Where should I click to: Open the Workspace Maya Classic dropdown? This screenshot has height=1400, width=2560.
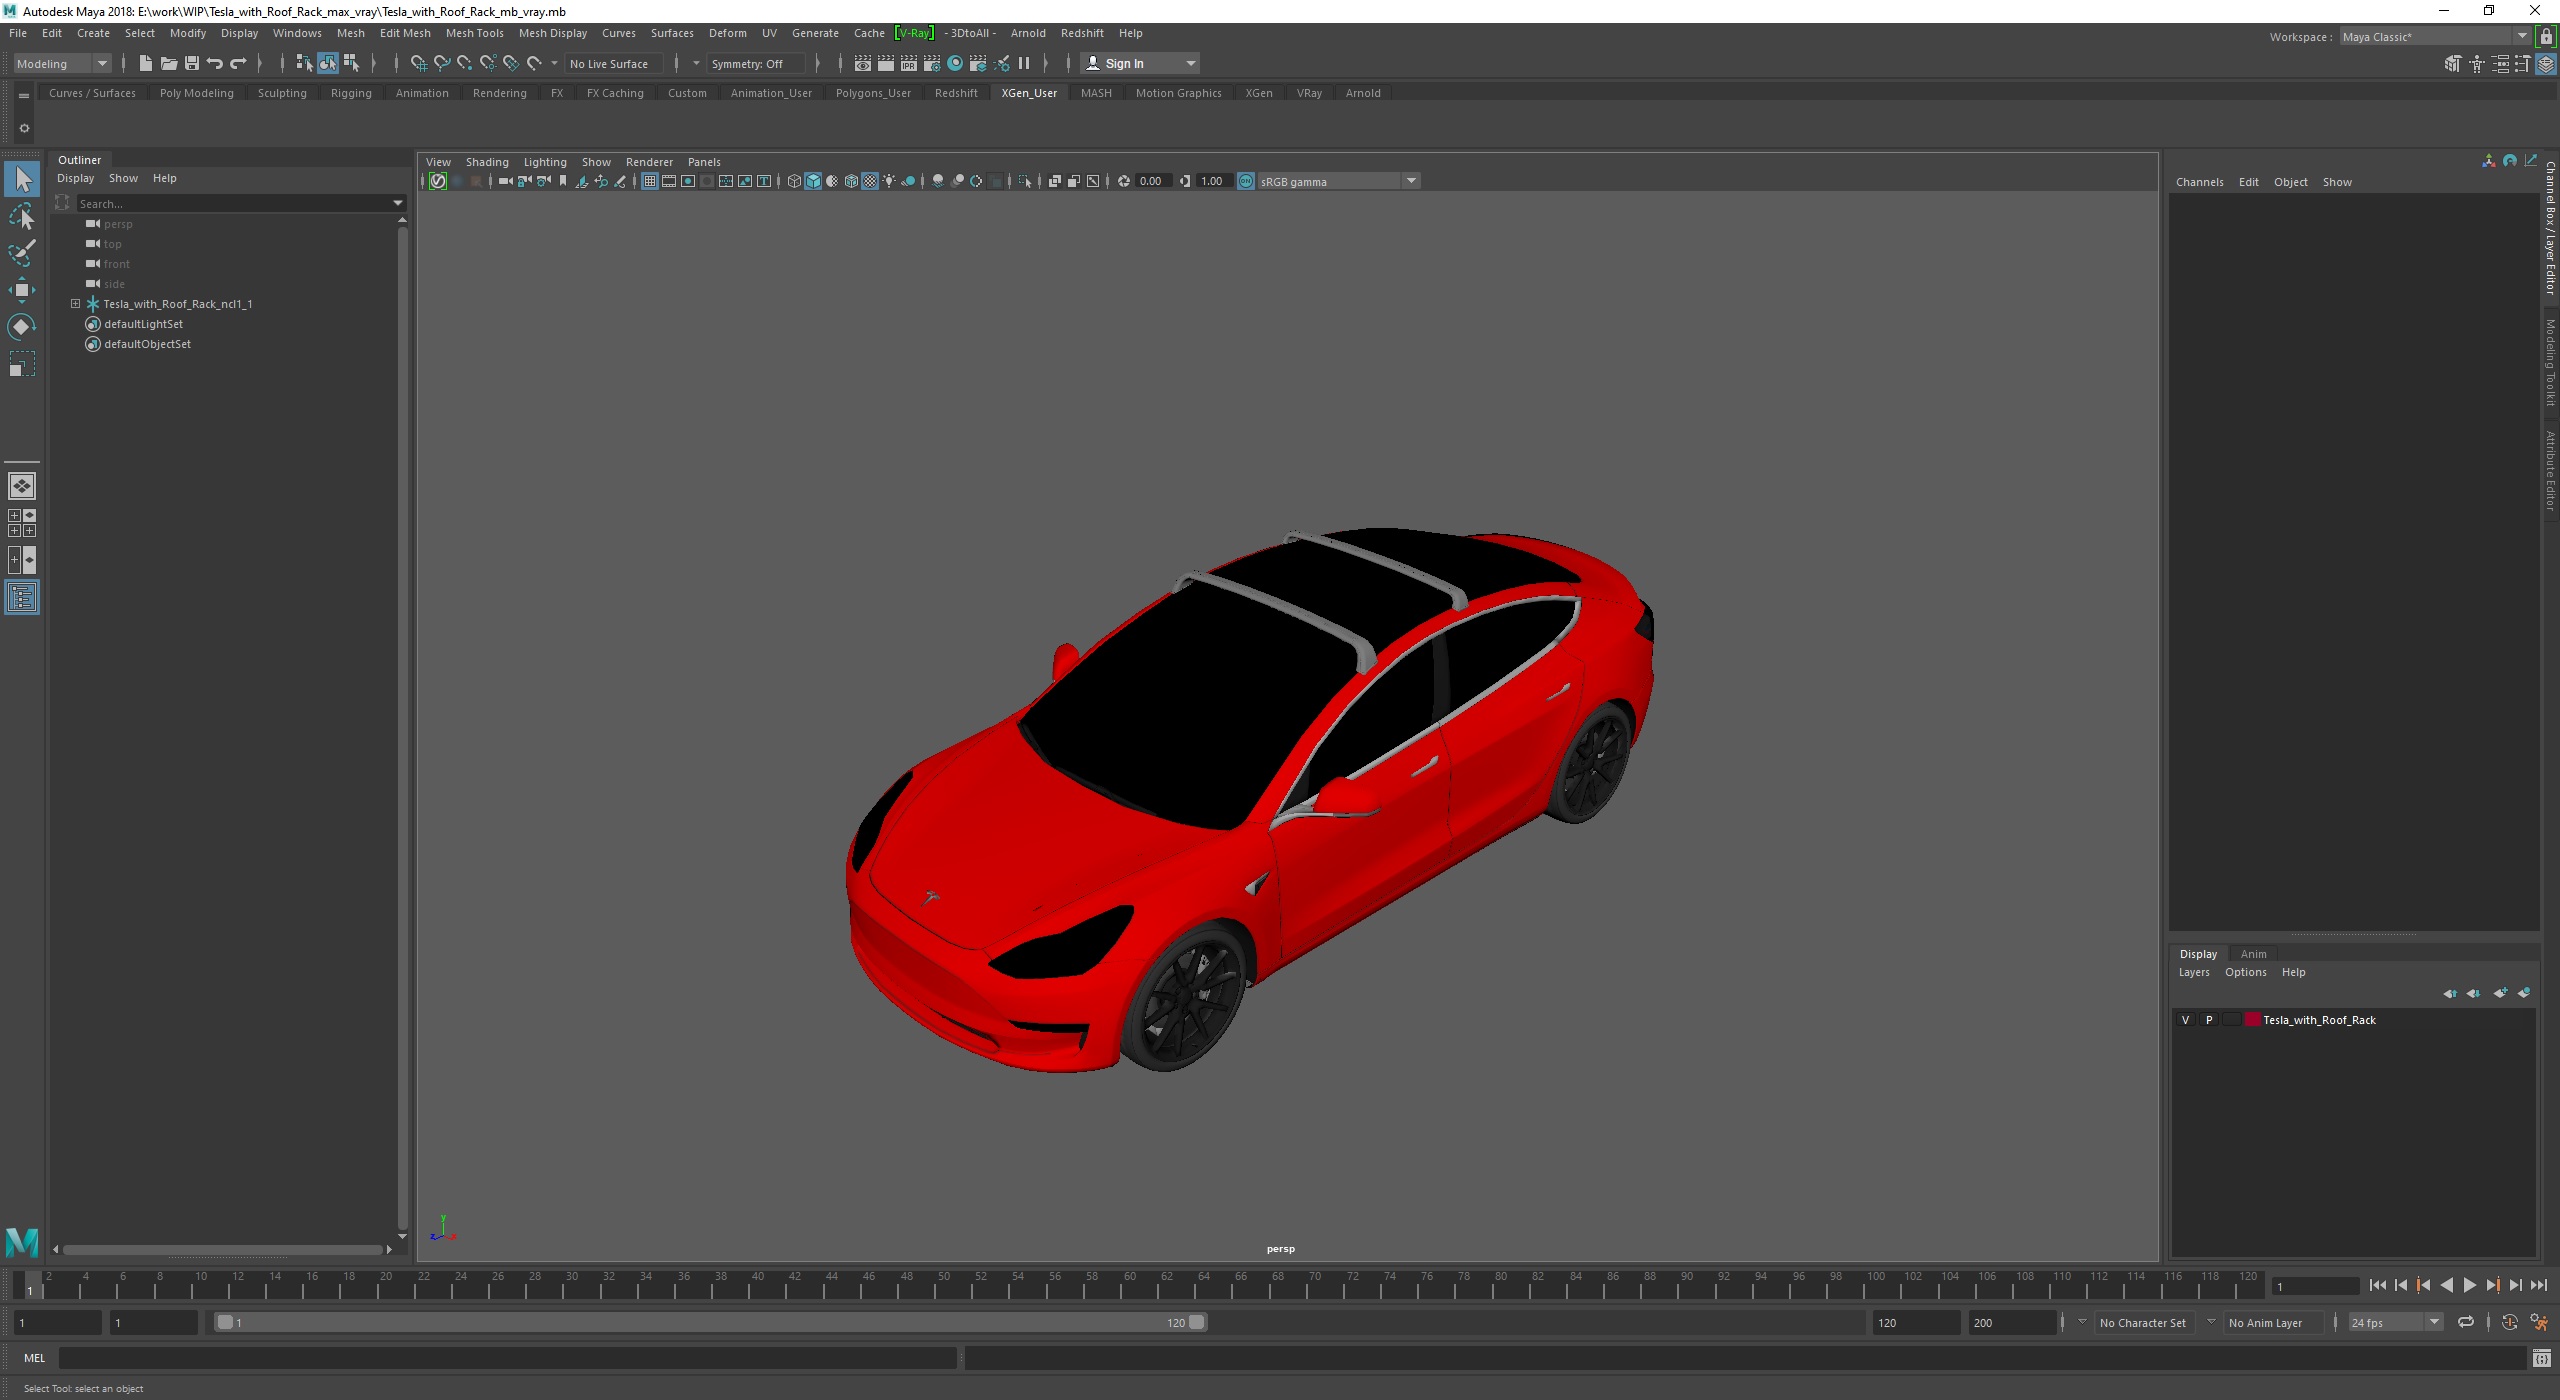2436,37
